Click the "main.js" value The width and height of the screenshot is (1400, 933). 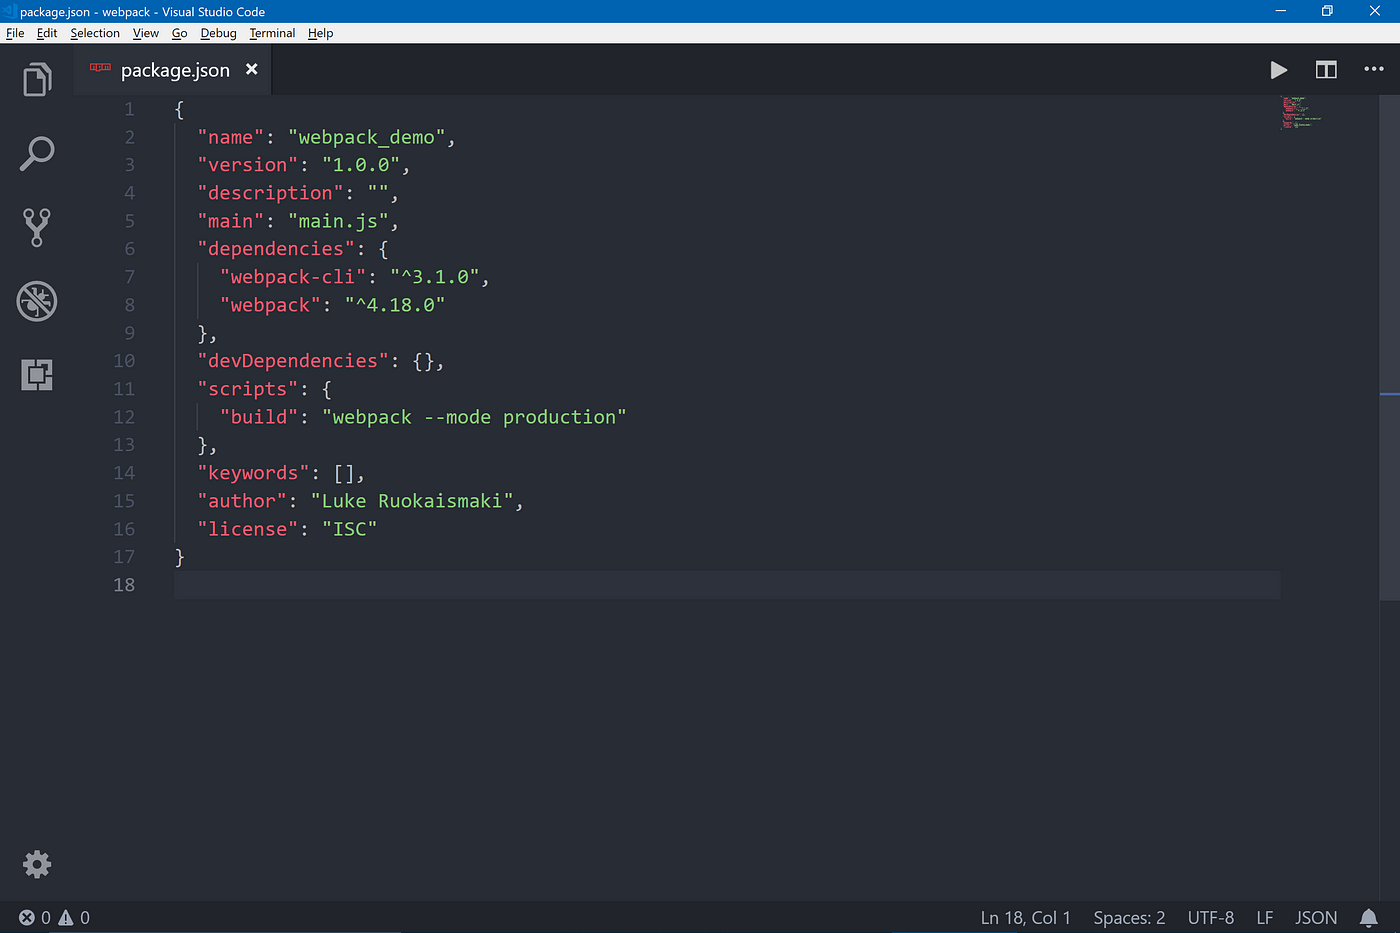pos(338,221)
